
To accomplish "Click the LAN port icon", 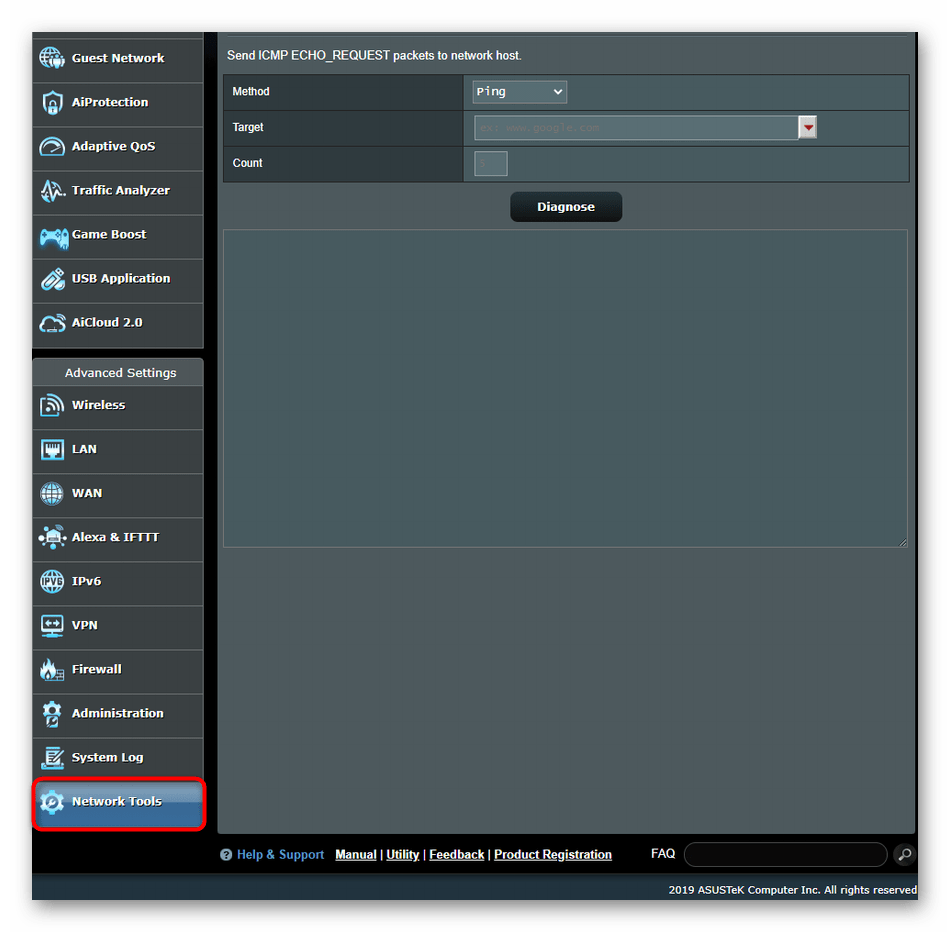I will click(x=52, y=450).
